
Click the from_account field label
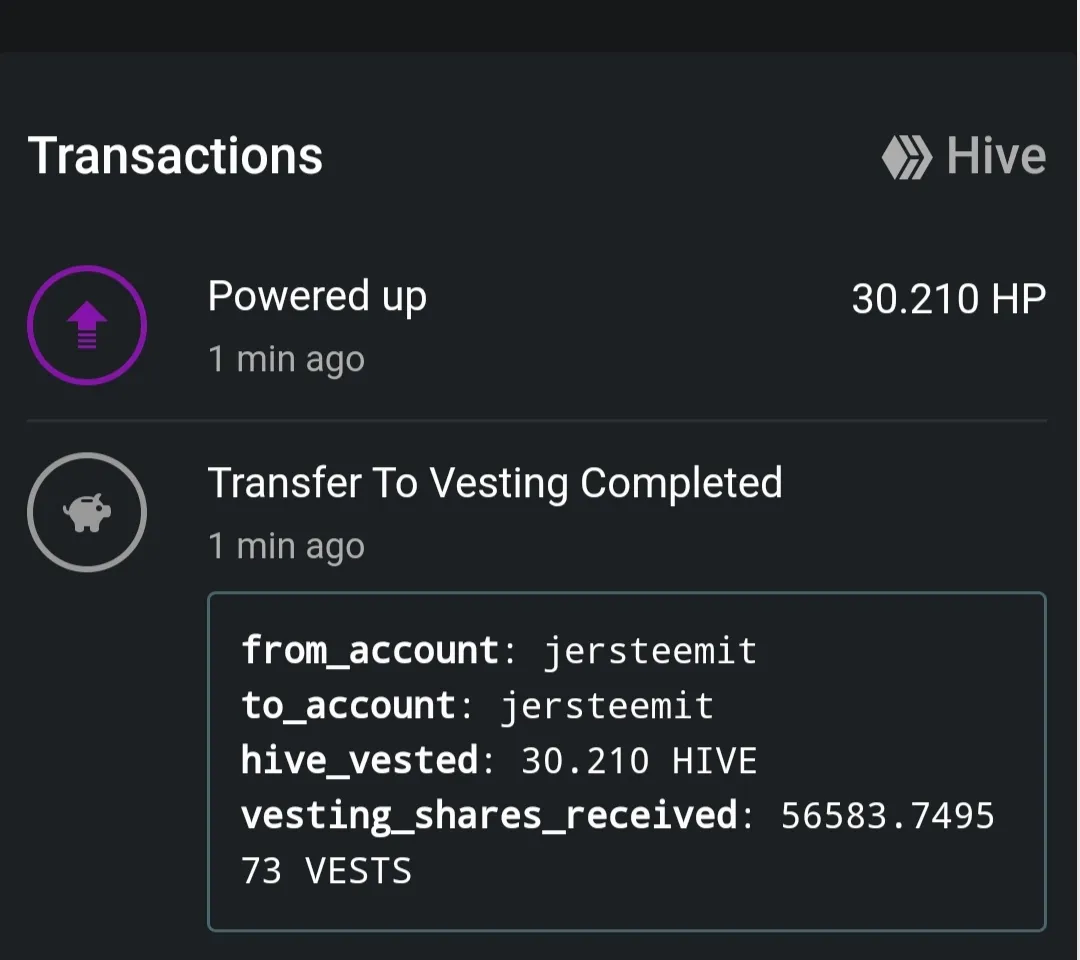370,651
